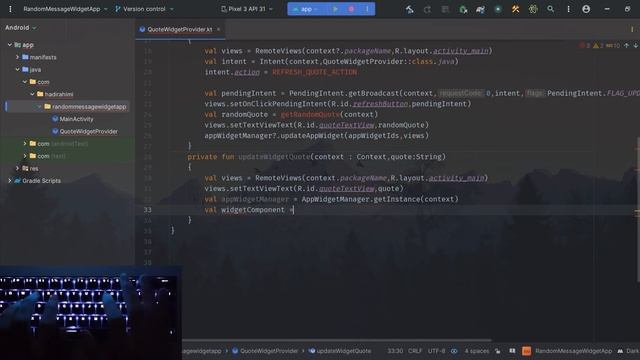Click the Apply Changes icon
640x360 pixels.
427,9
